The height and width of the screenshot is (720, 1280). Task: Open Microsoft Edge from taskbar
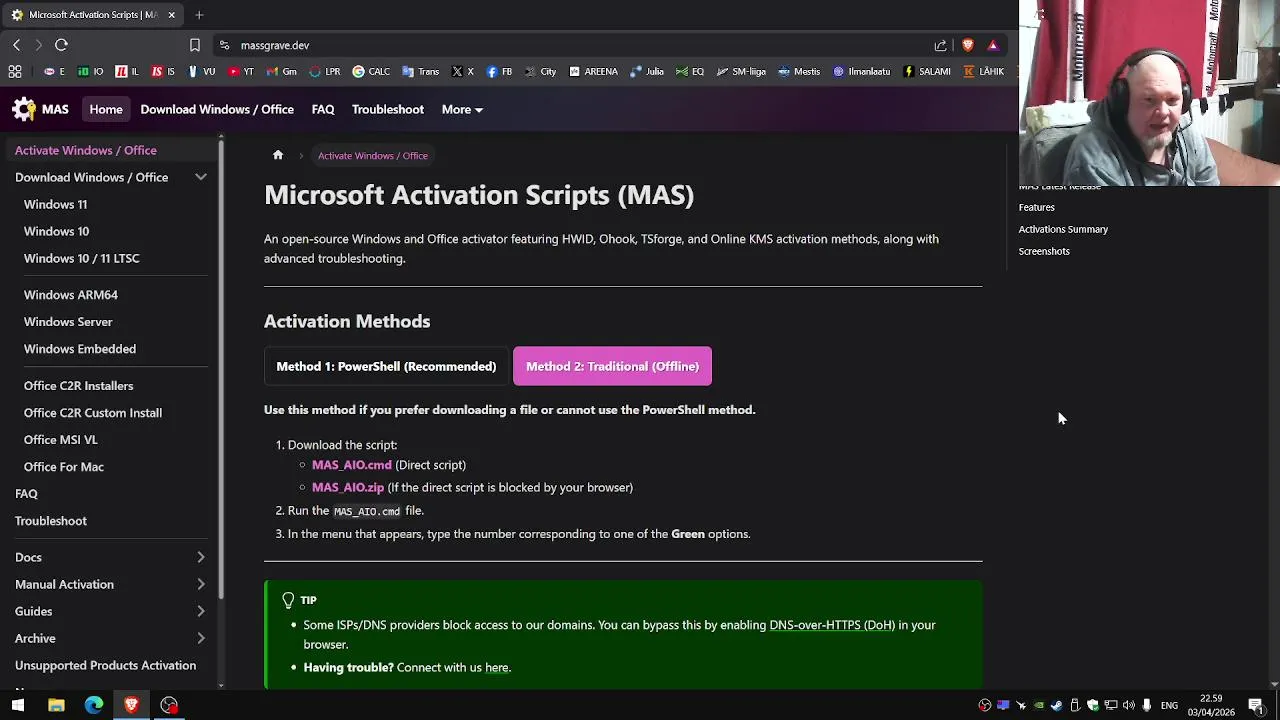click(94, 705)
